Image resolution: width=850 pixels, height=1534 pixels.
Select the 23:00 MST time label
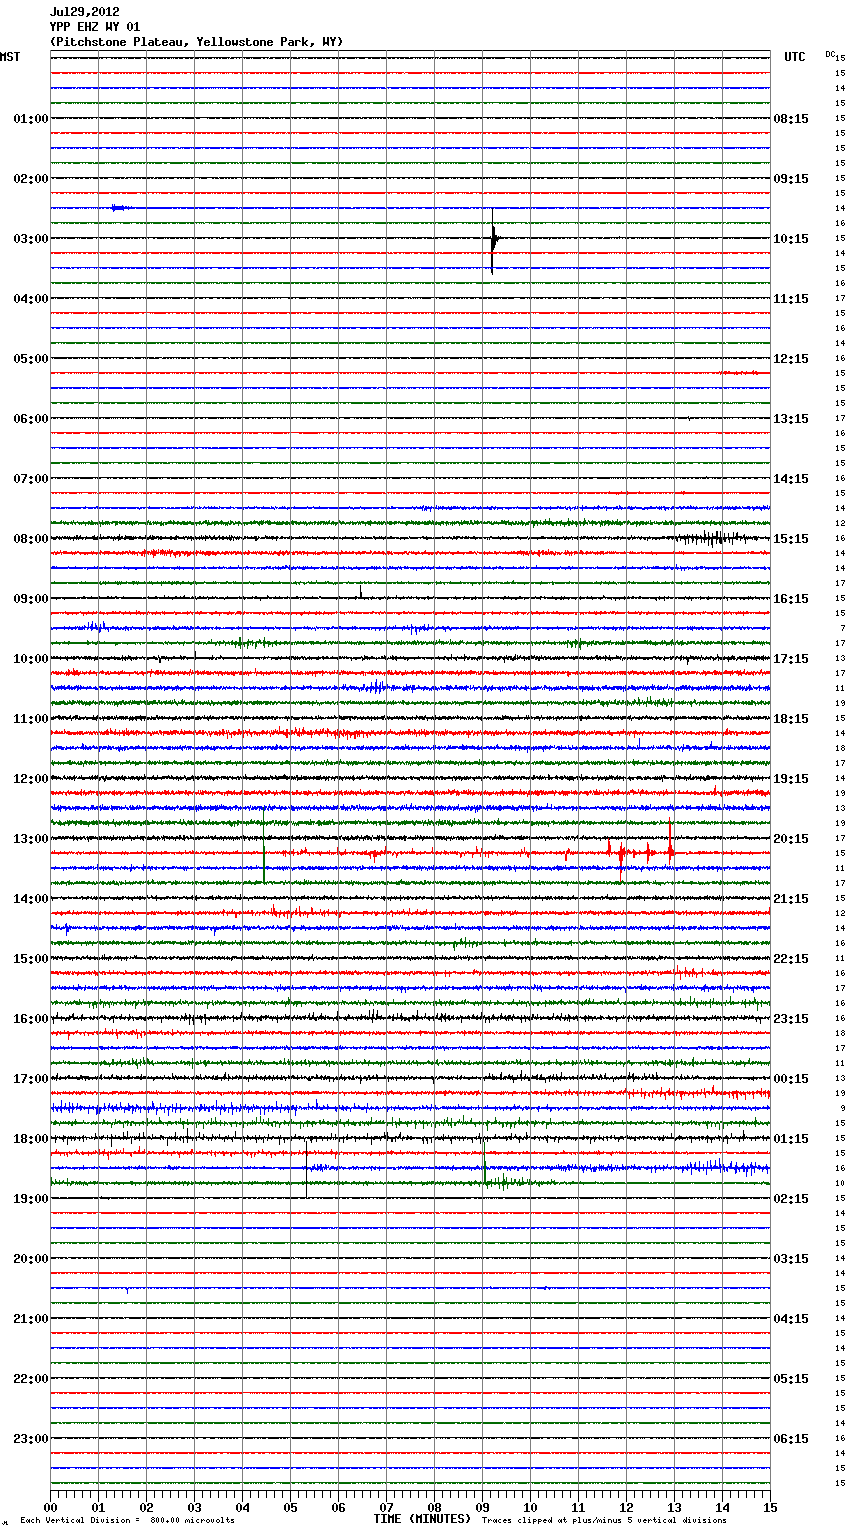click(31, 1439)
